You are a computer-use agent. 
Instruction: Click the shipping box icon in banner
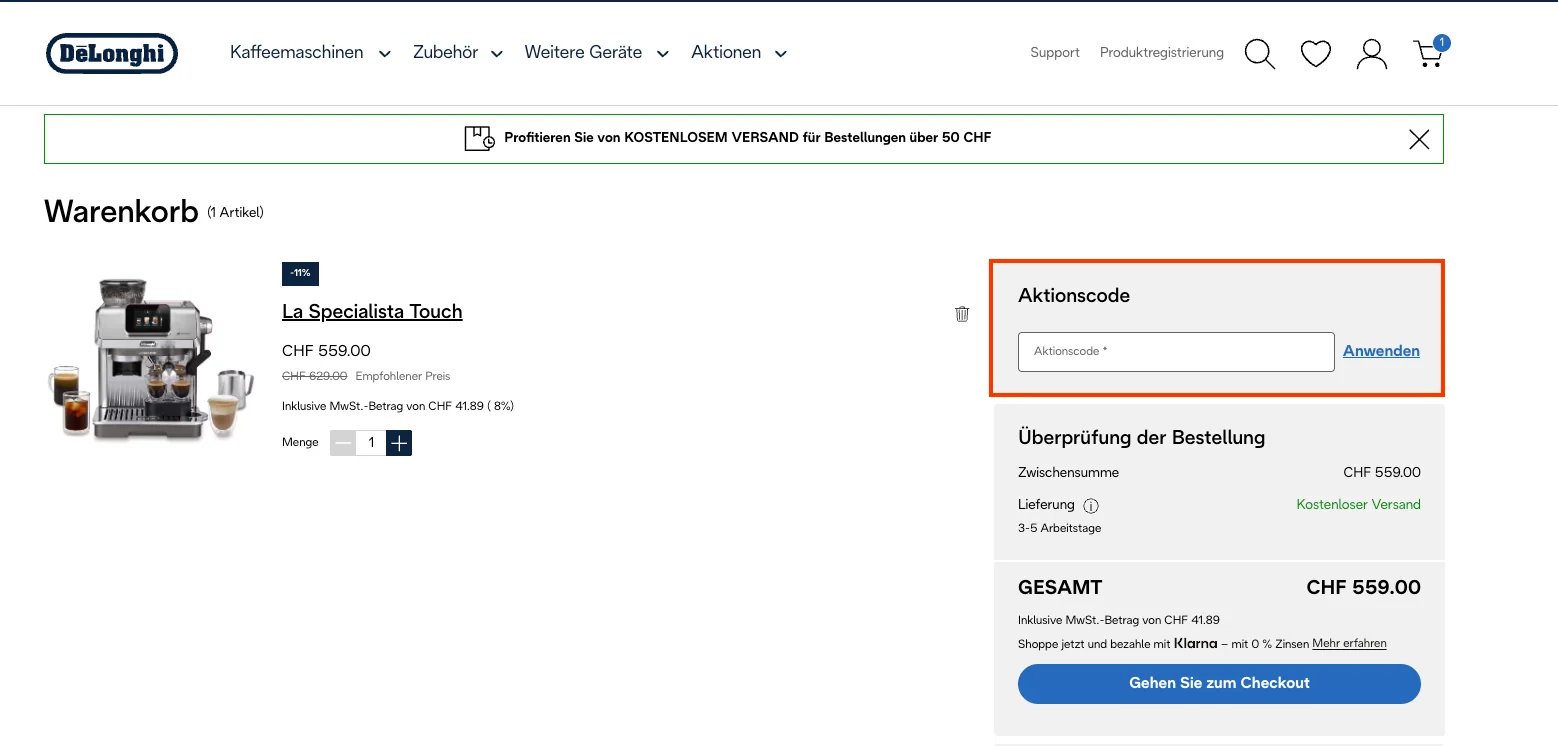click(479, 138)
